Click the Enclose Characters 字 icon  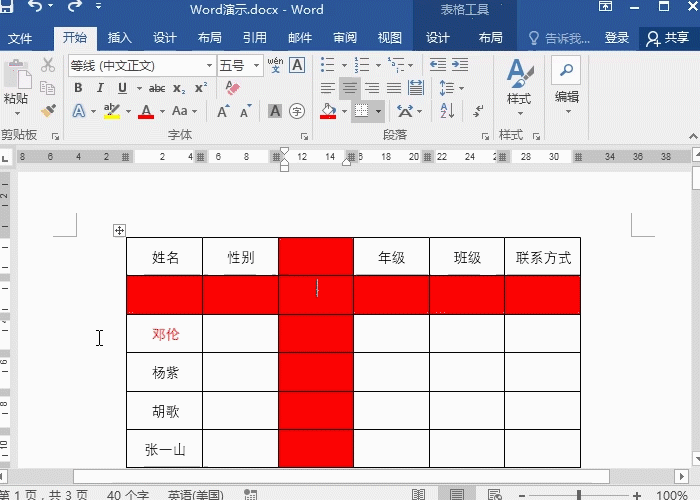[297, 111]
